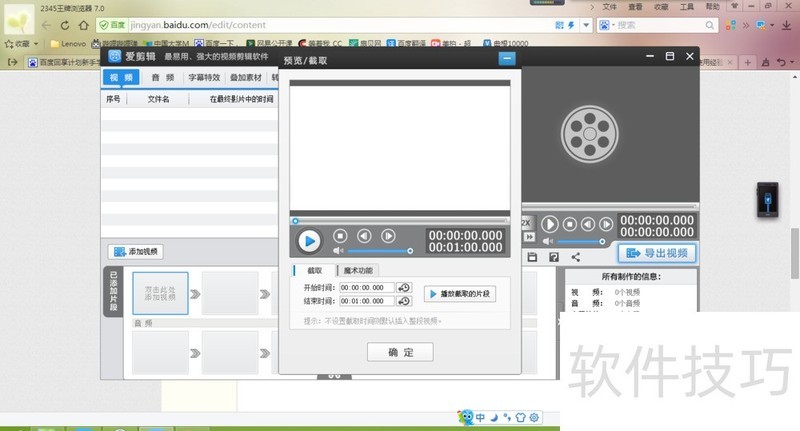Mute the speaker icon in preview dialog

tap(338, 251)
